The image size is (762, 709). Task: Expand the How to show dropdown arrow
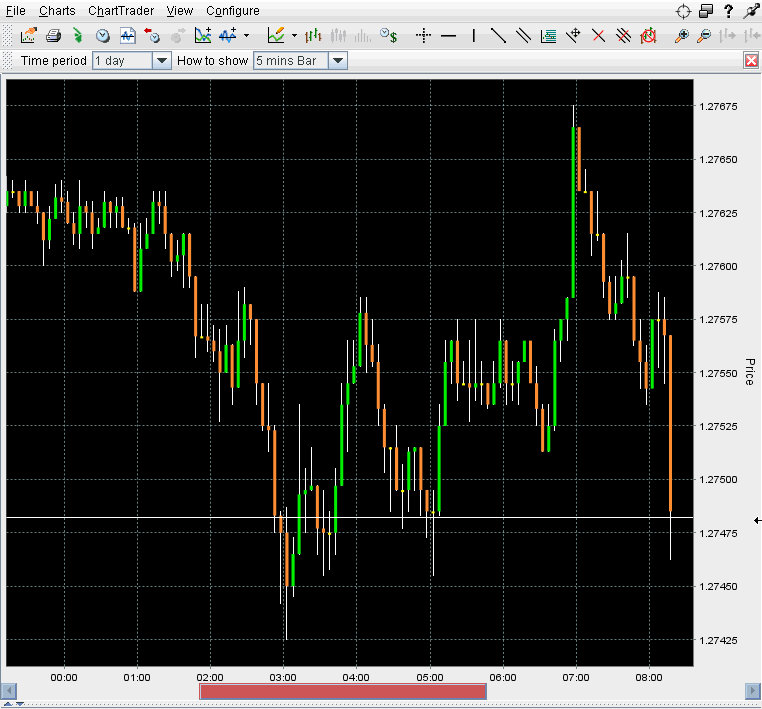pyautogui.click(x=338, y=61)
